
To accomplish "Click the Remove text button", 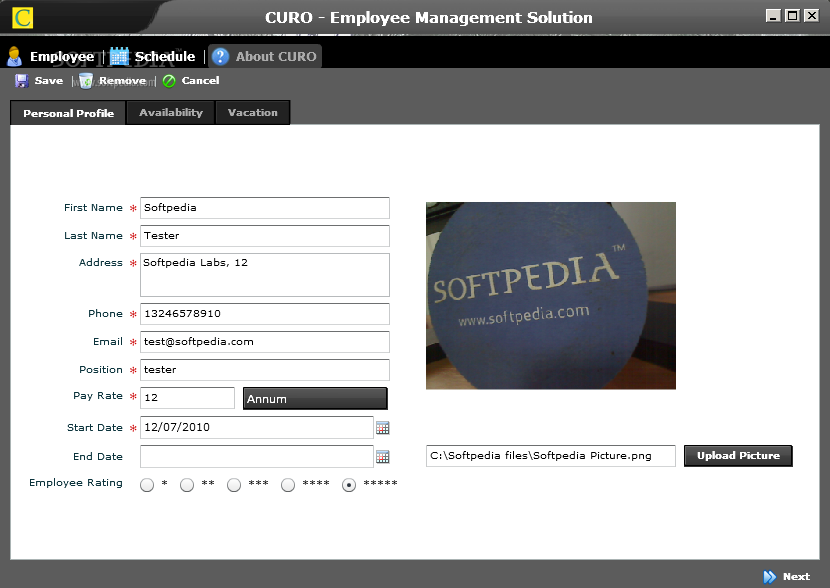I will pos(122,80).
